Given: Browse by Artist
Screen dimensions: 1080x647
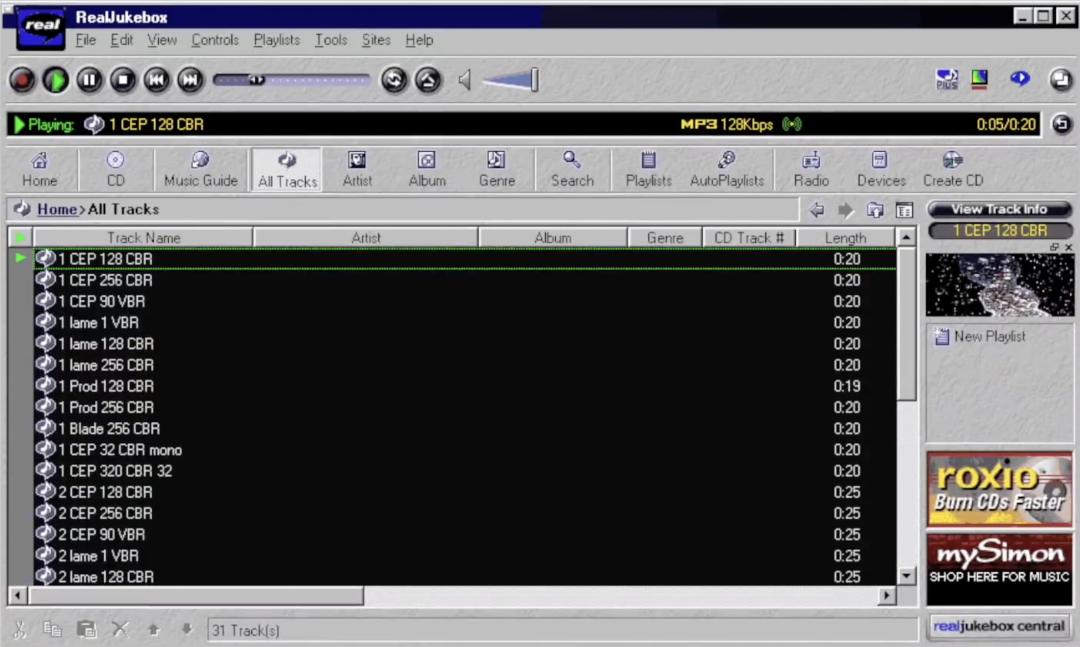Looking at the screenshot, I should (357, 170).
